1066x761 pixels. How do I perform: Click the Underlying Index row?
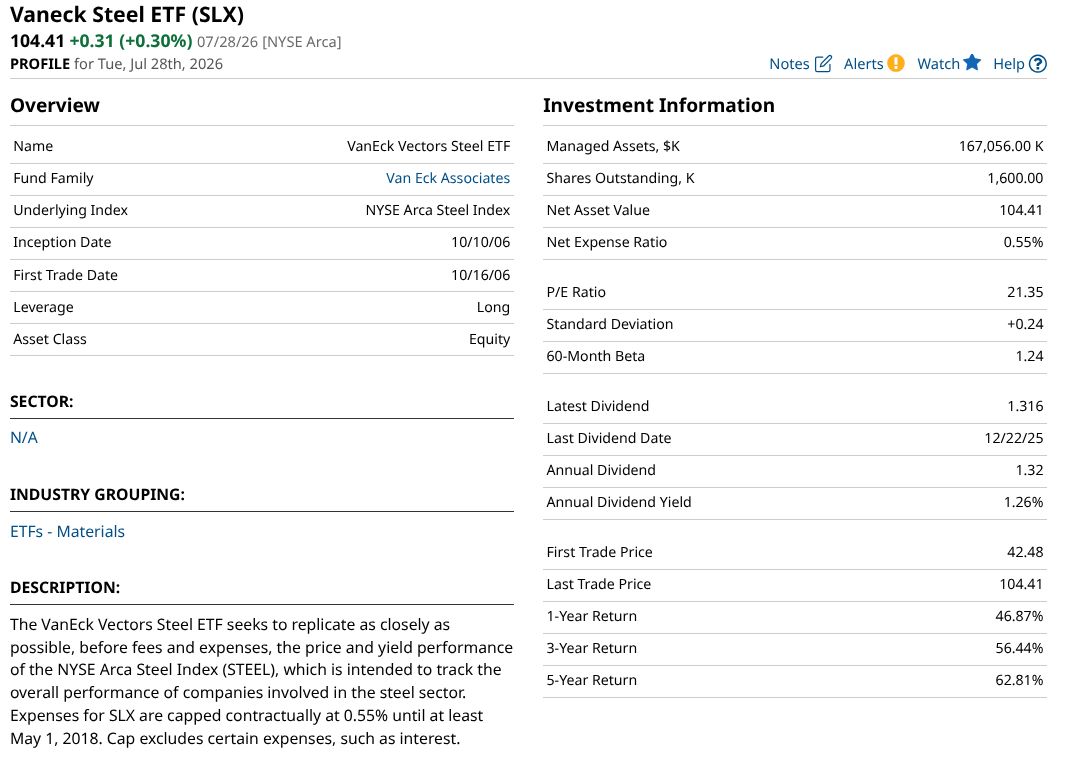262,211
